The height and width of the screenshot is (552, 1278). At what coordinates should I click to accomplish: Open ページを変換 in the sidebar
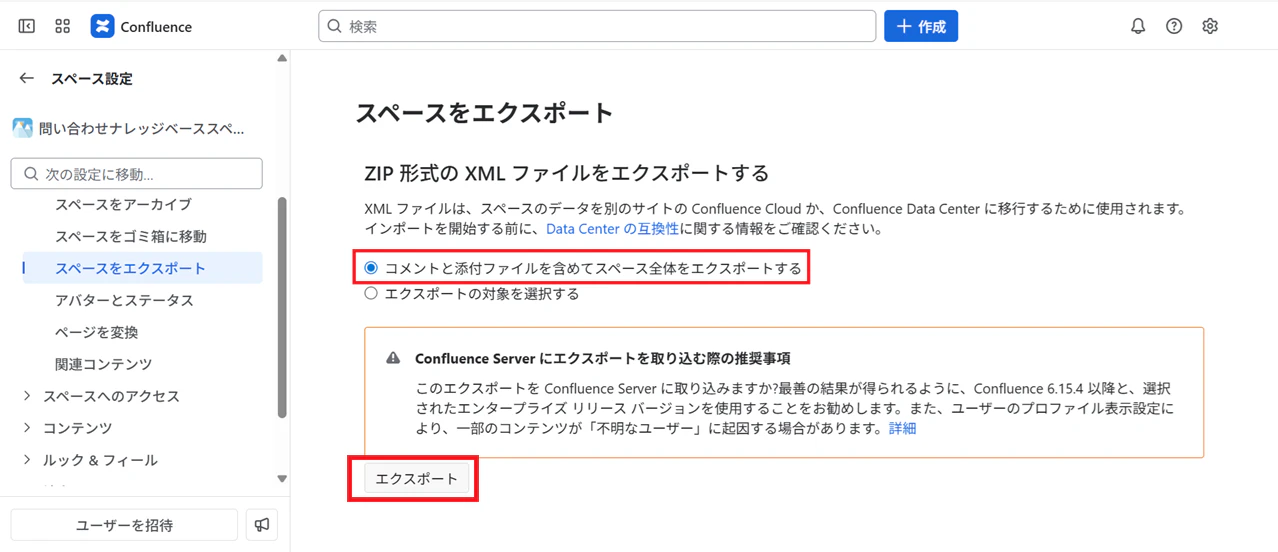[x=96, y=332]
